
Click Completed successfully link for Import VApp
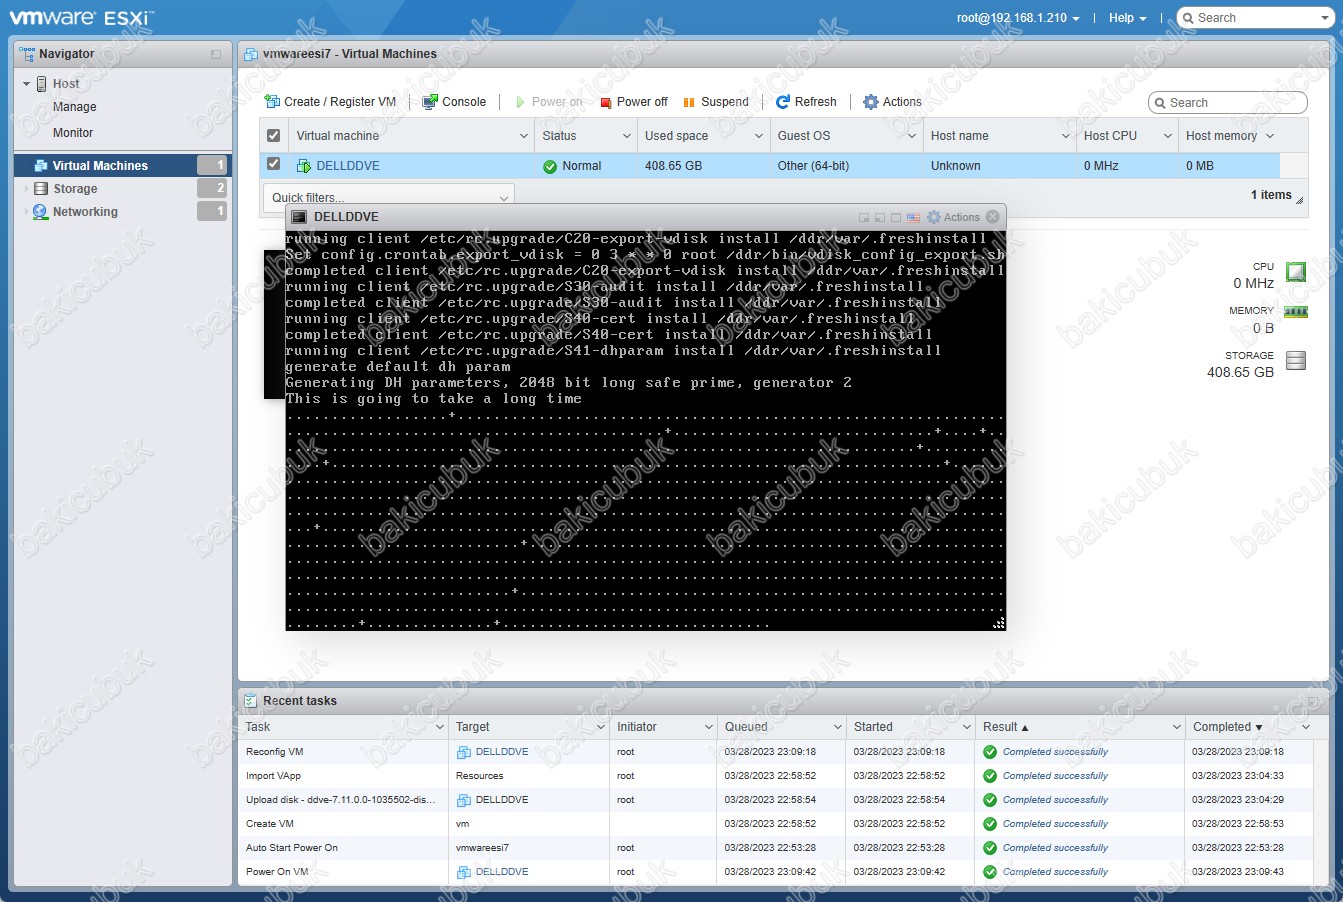[1055, 776]
